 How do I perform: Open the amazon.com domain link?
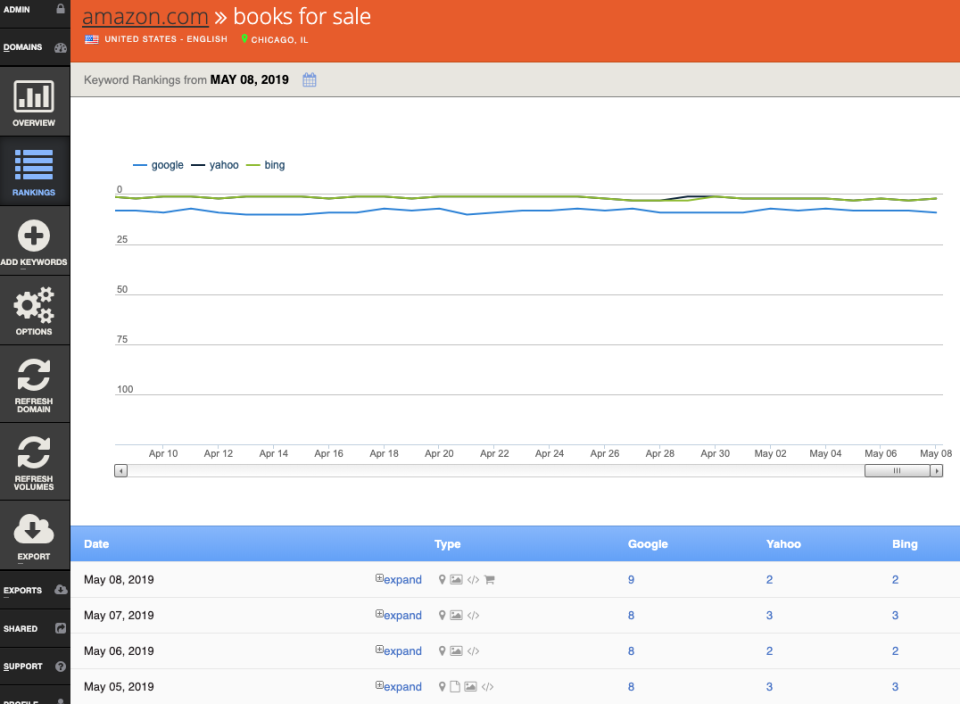145,17
